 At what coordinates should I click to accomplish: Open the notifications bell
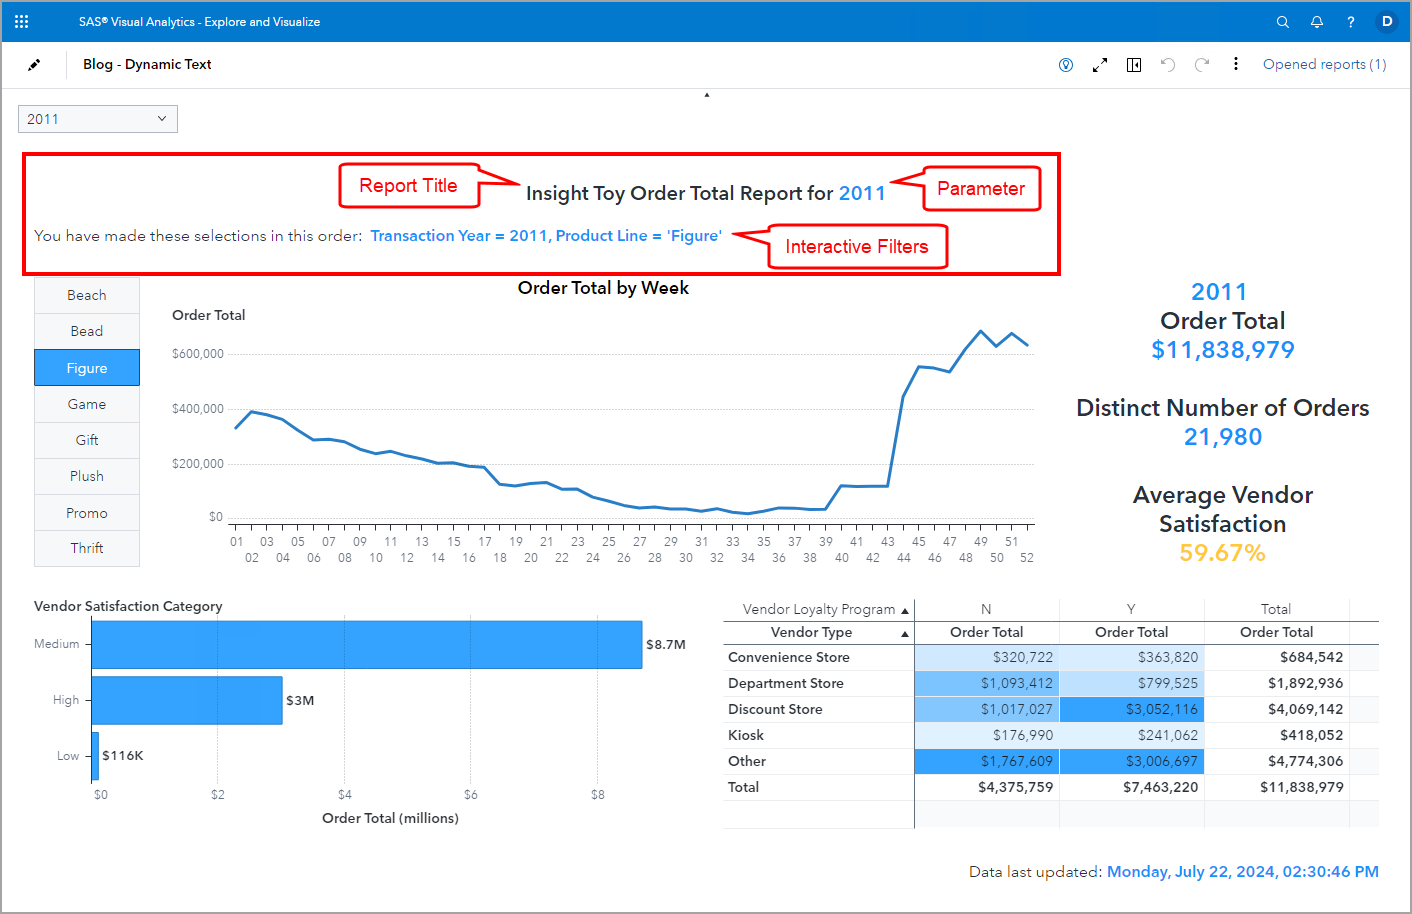[1317, 21]
